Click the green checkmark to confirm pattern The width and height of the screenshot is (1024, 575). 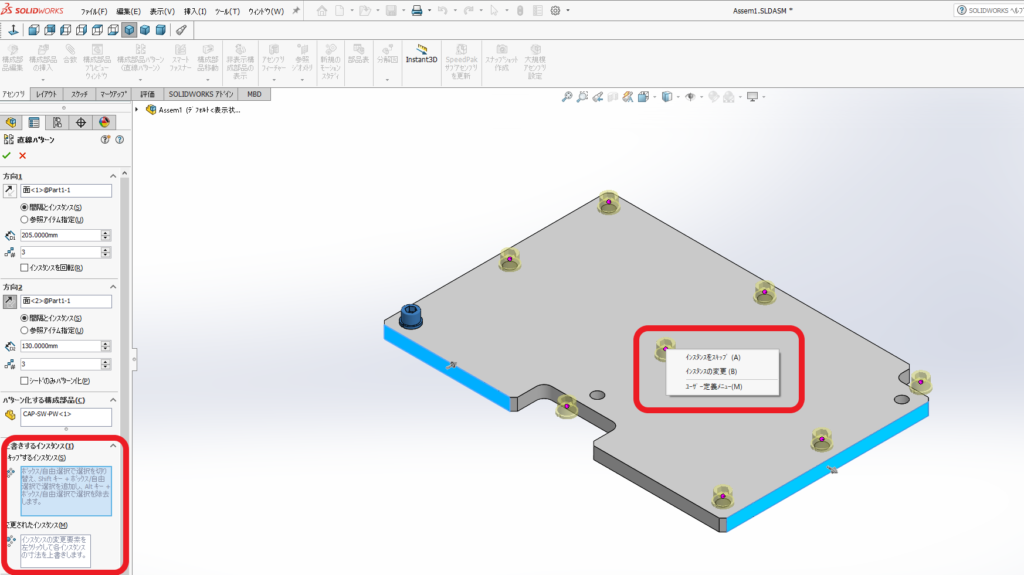[7, 155]
